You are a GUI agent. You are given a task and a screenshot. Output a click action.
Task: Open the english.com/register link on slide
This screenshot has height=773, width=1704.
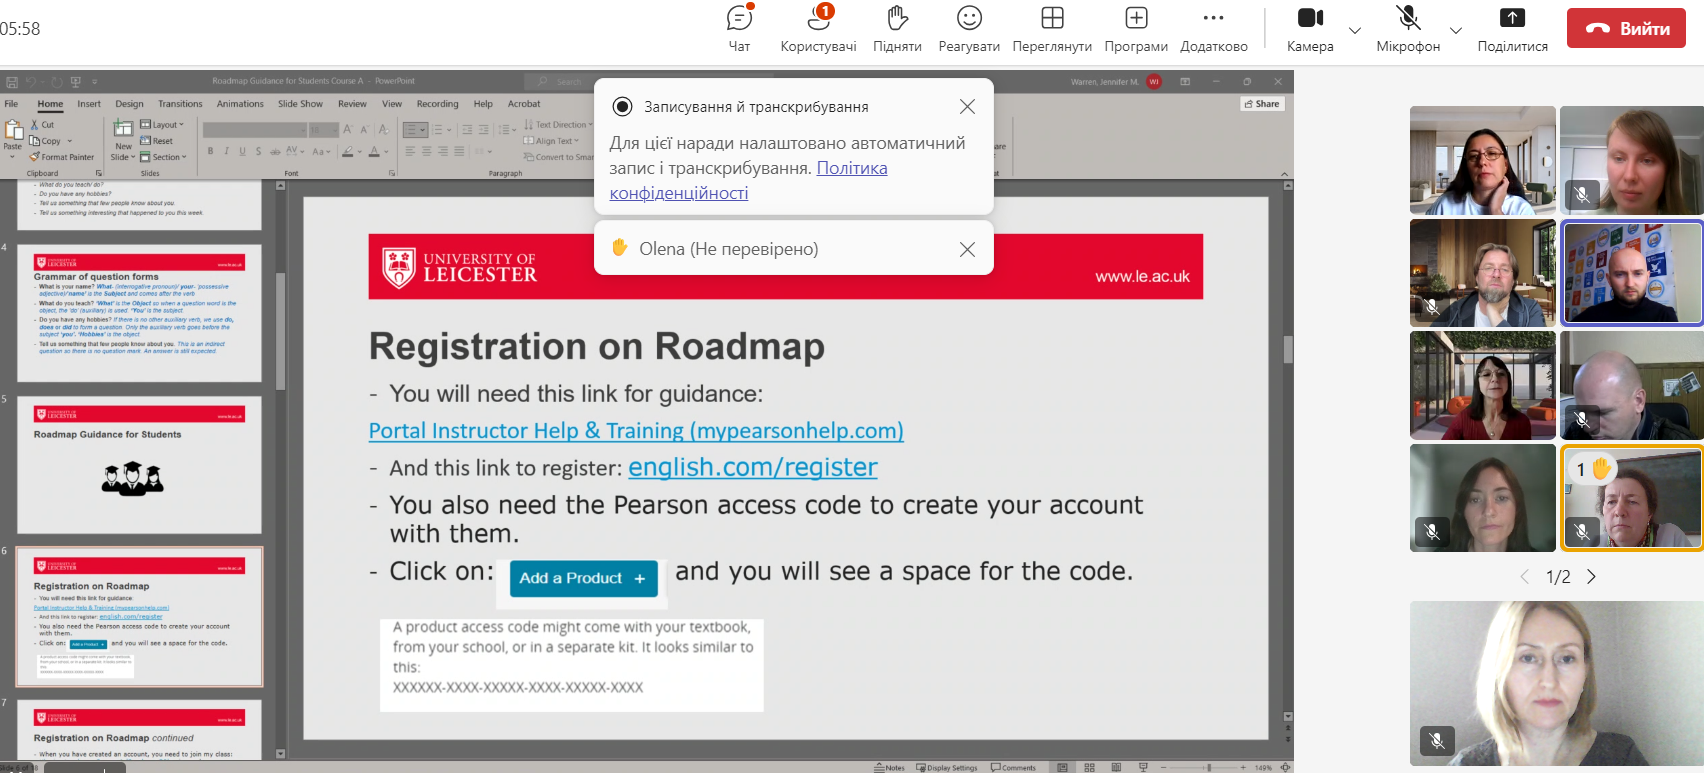pos(753,467)
